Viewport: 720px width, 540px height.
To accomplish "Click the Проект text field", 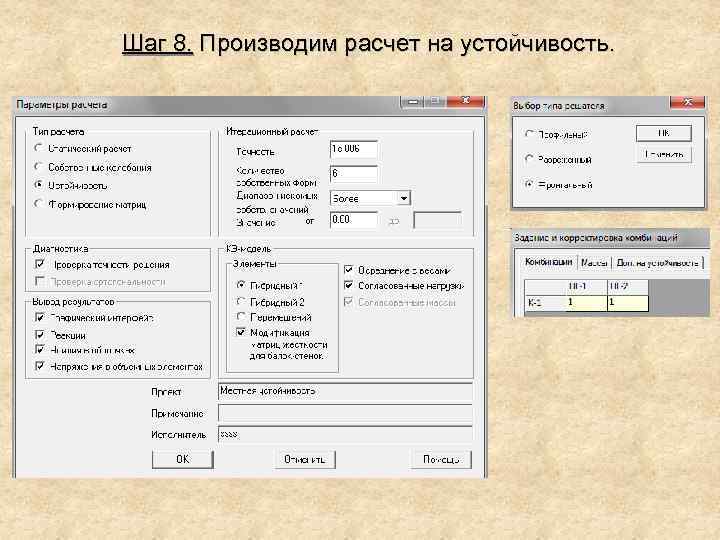I will 345,391.
